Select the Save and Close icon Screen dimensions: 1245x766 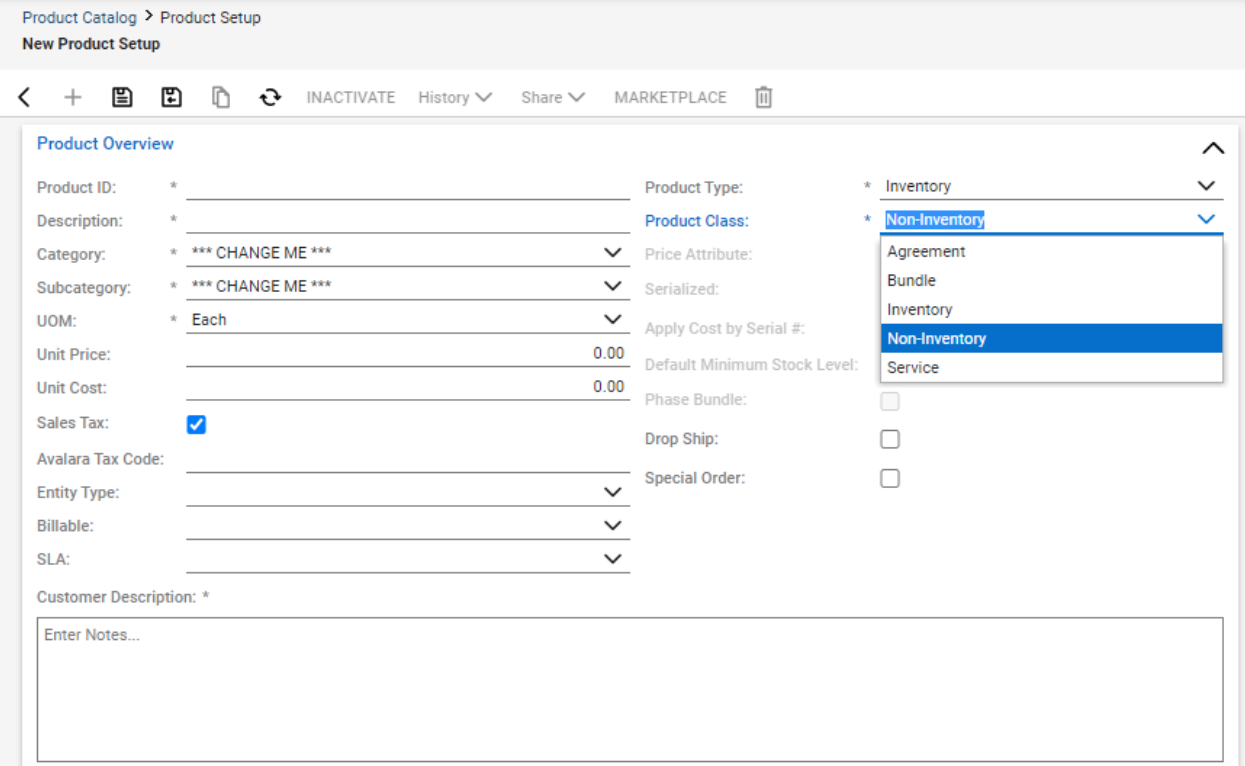[171, 97]
